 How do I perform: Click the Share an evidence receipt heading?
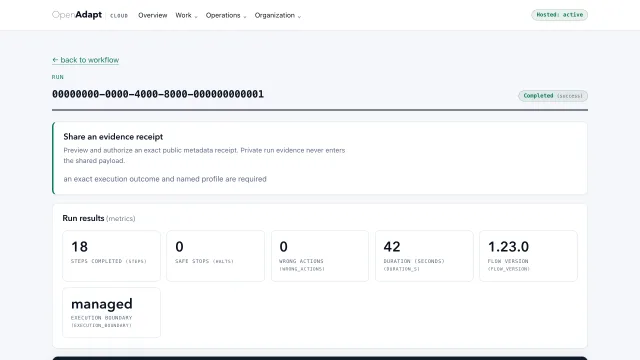[x=113, y=137]
